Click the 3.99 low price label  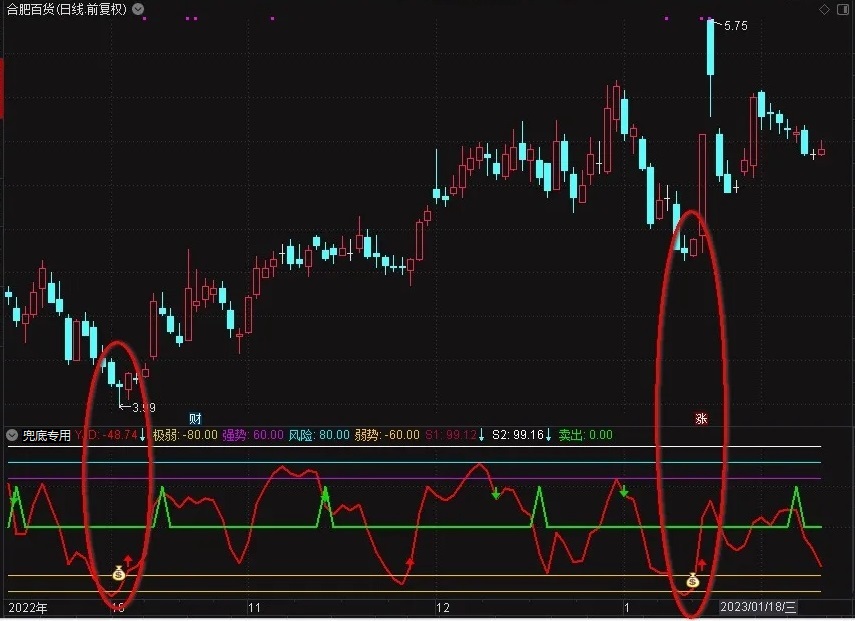143,407
